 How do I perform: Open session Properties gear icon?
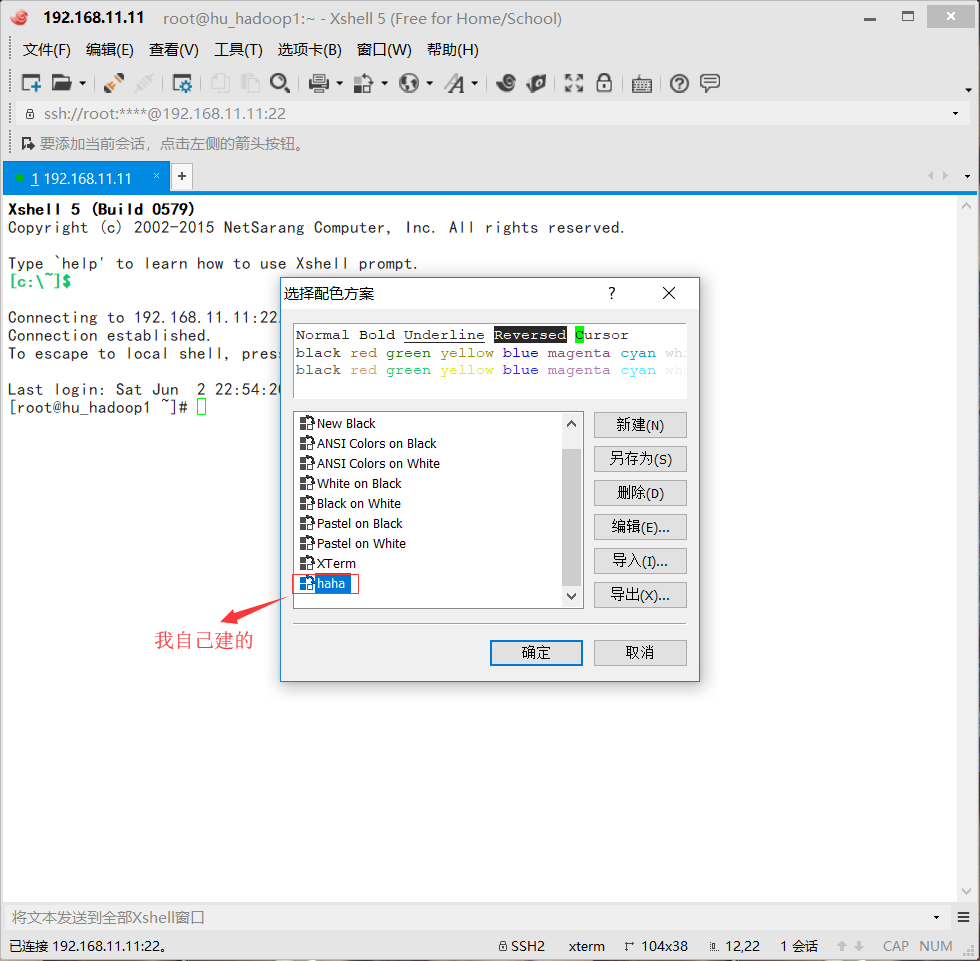(182, 83)
